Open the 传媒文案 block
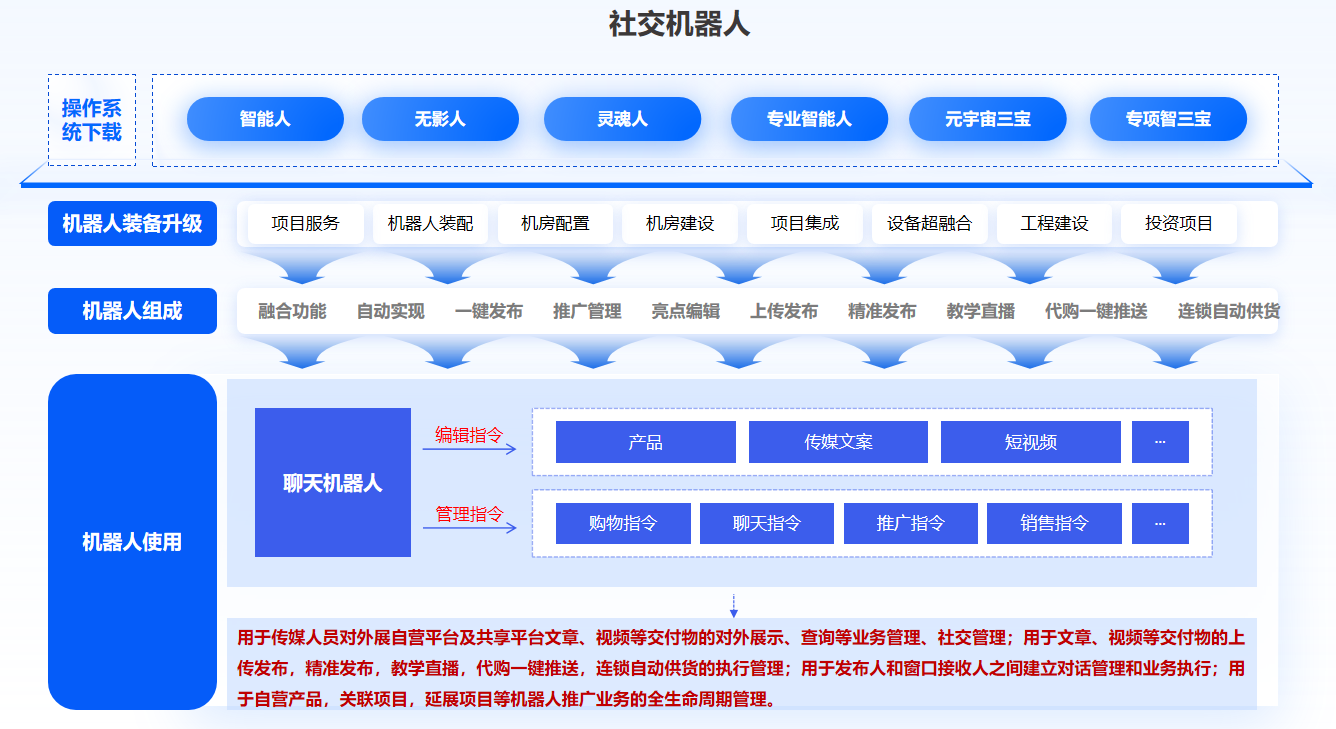 coord(838,442)
